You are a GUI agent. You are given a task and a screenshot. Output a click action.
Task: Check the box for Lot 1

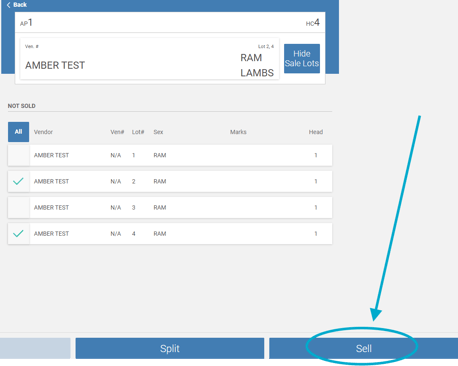19,155
